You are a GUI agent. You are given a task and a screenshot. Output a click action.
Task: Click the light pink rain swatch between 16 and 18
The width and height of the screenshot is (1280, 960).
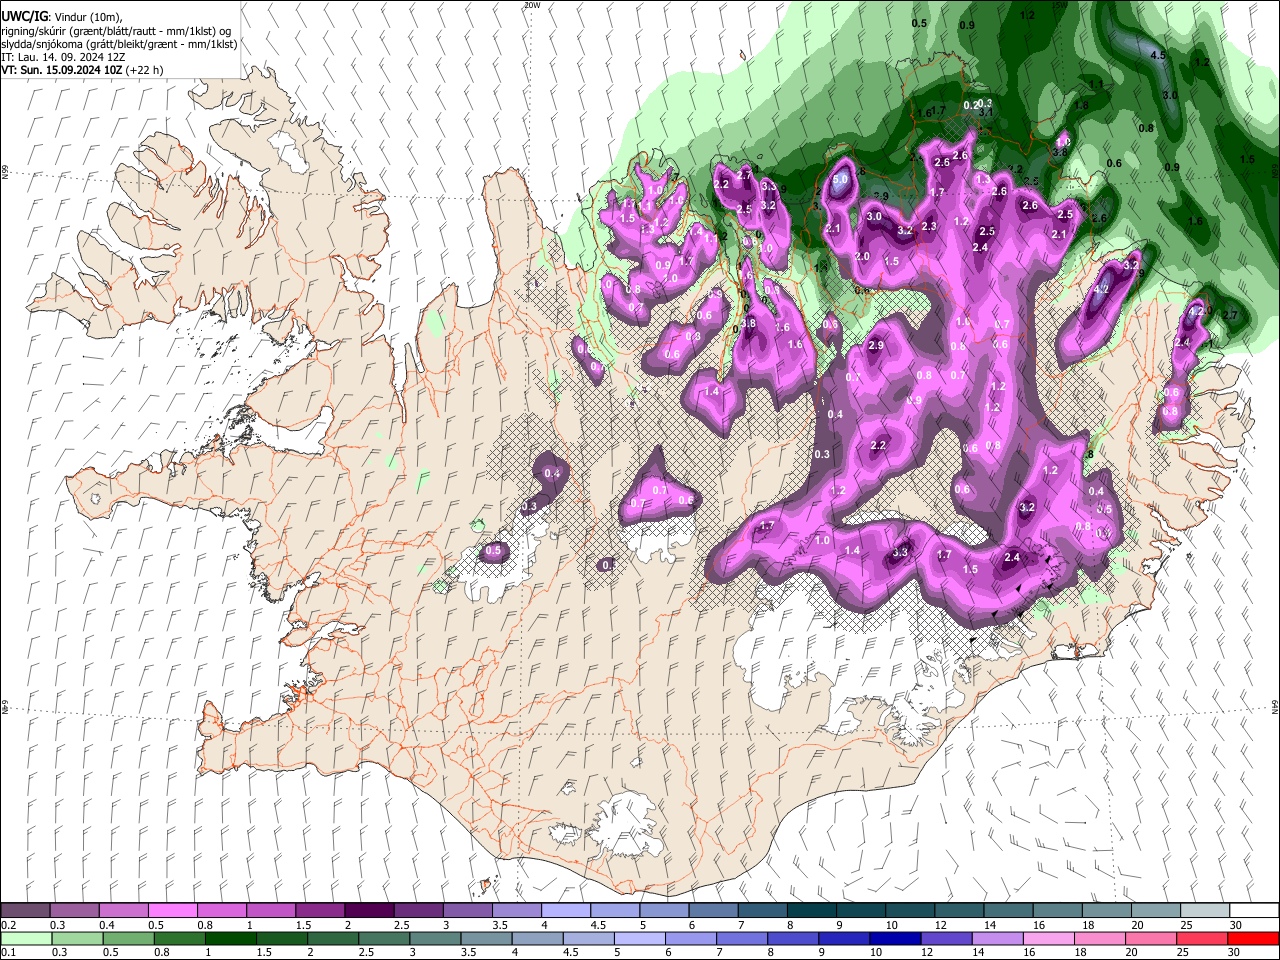[1046, 938]
